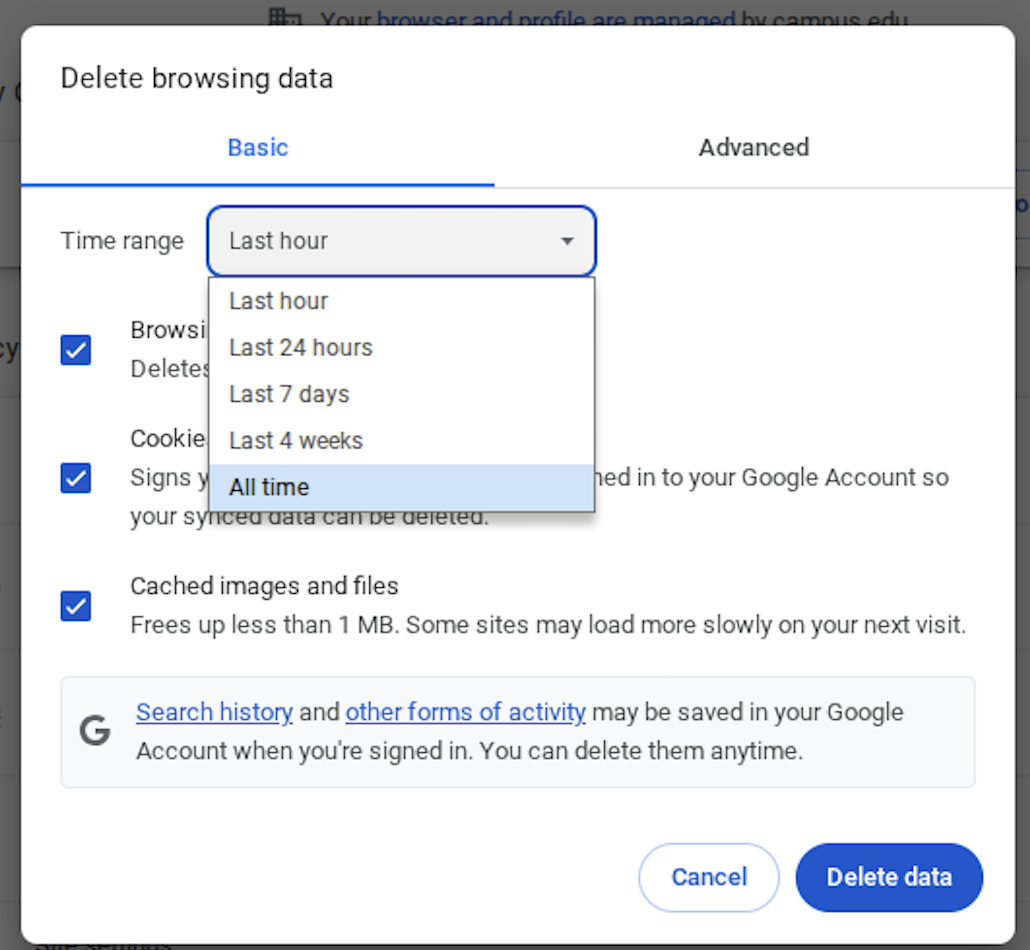
Task: Click the Delete data button
Action: [x=888, y=877]
